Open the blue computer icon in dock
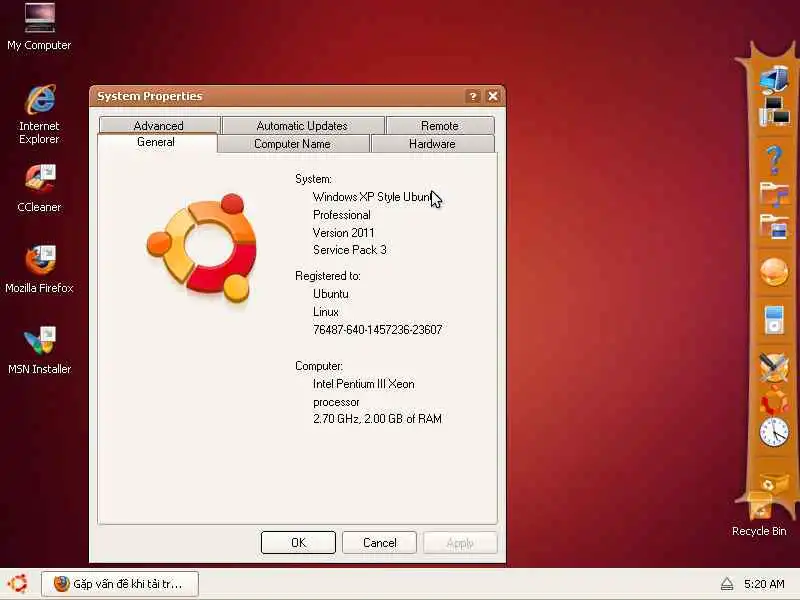The image size is (800, 600). pos(773,81)
